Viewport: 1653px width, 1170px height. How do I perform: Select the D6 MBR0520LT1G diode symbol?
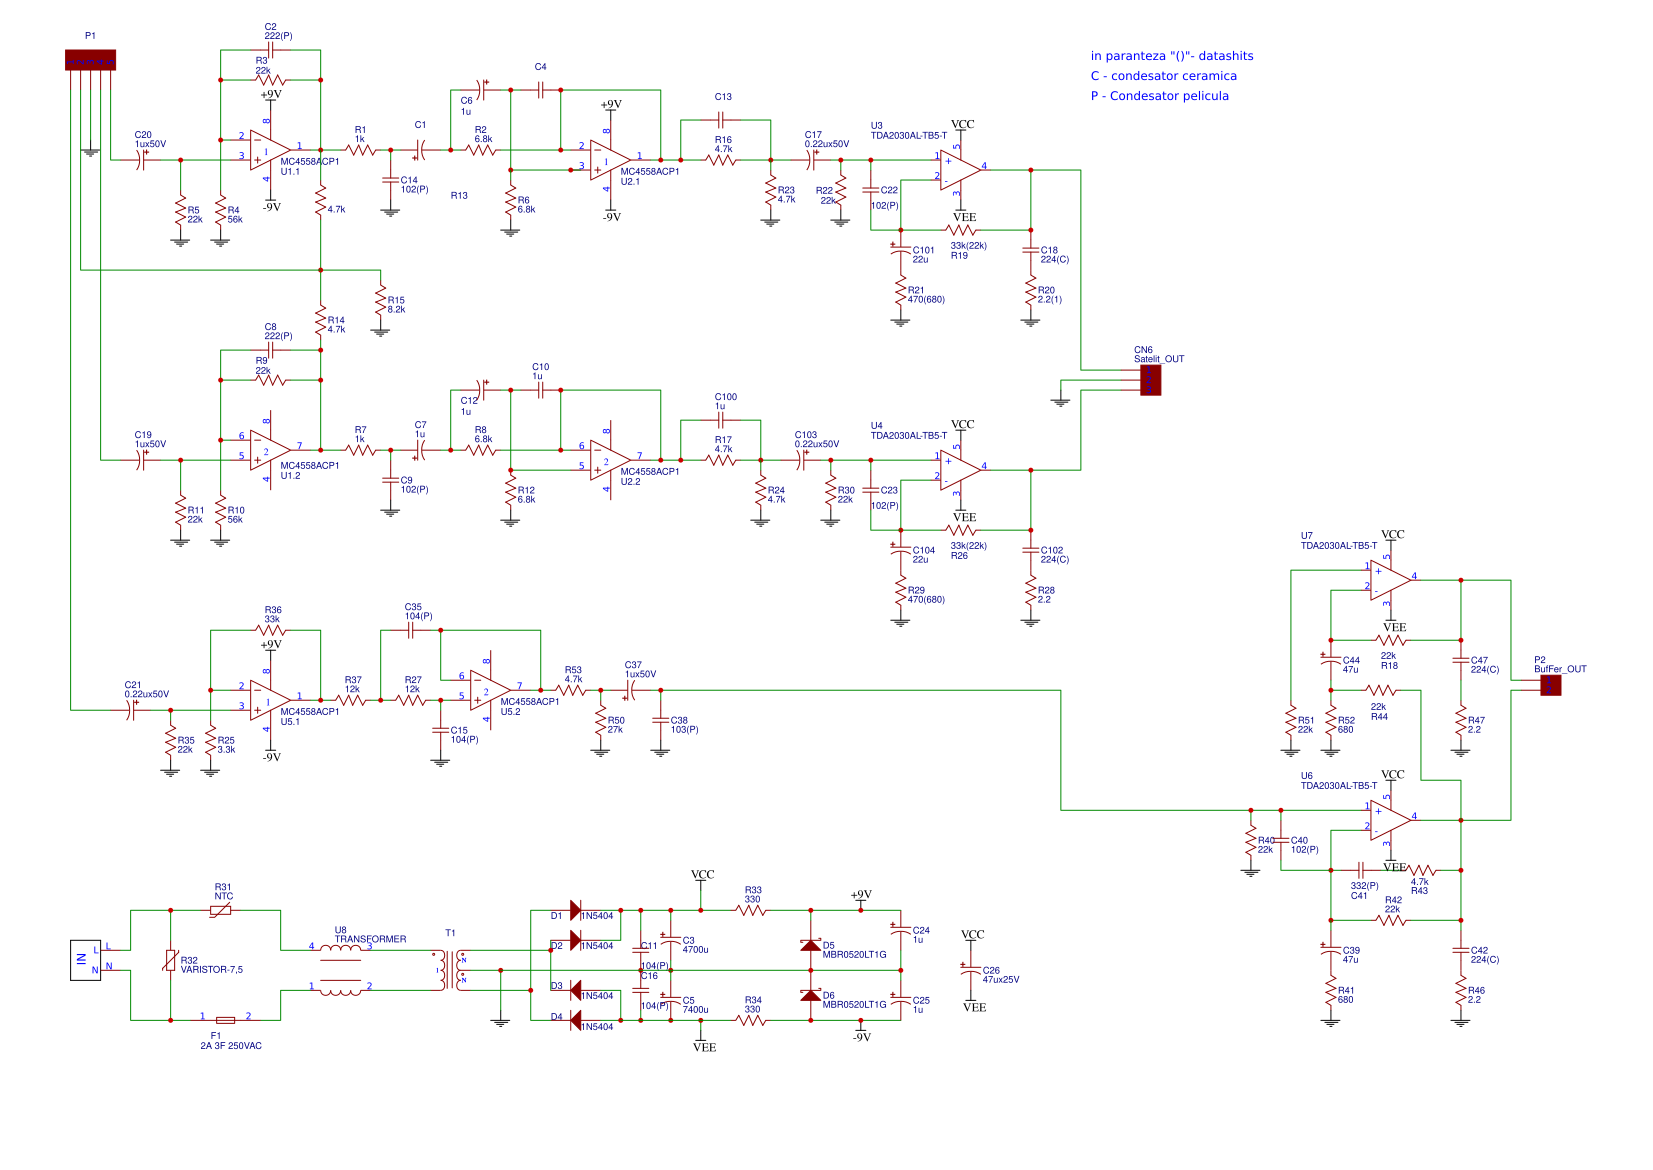coord(810,995)
